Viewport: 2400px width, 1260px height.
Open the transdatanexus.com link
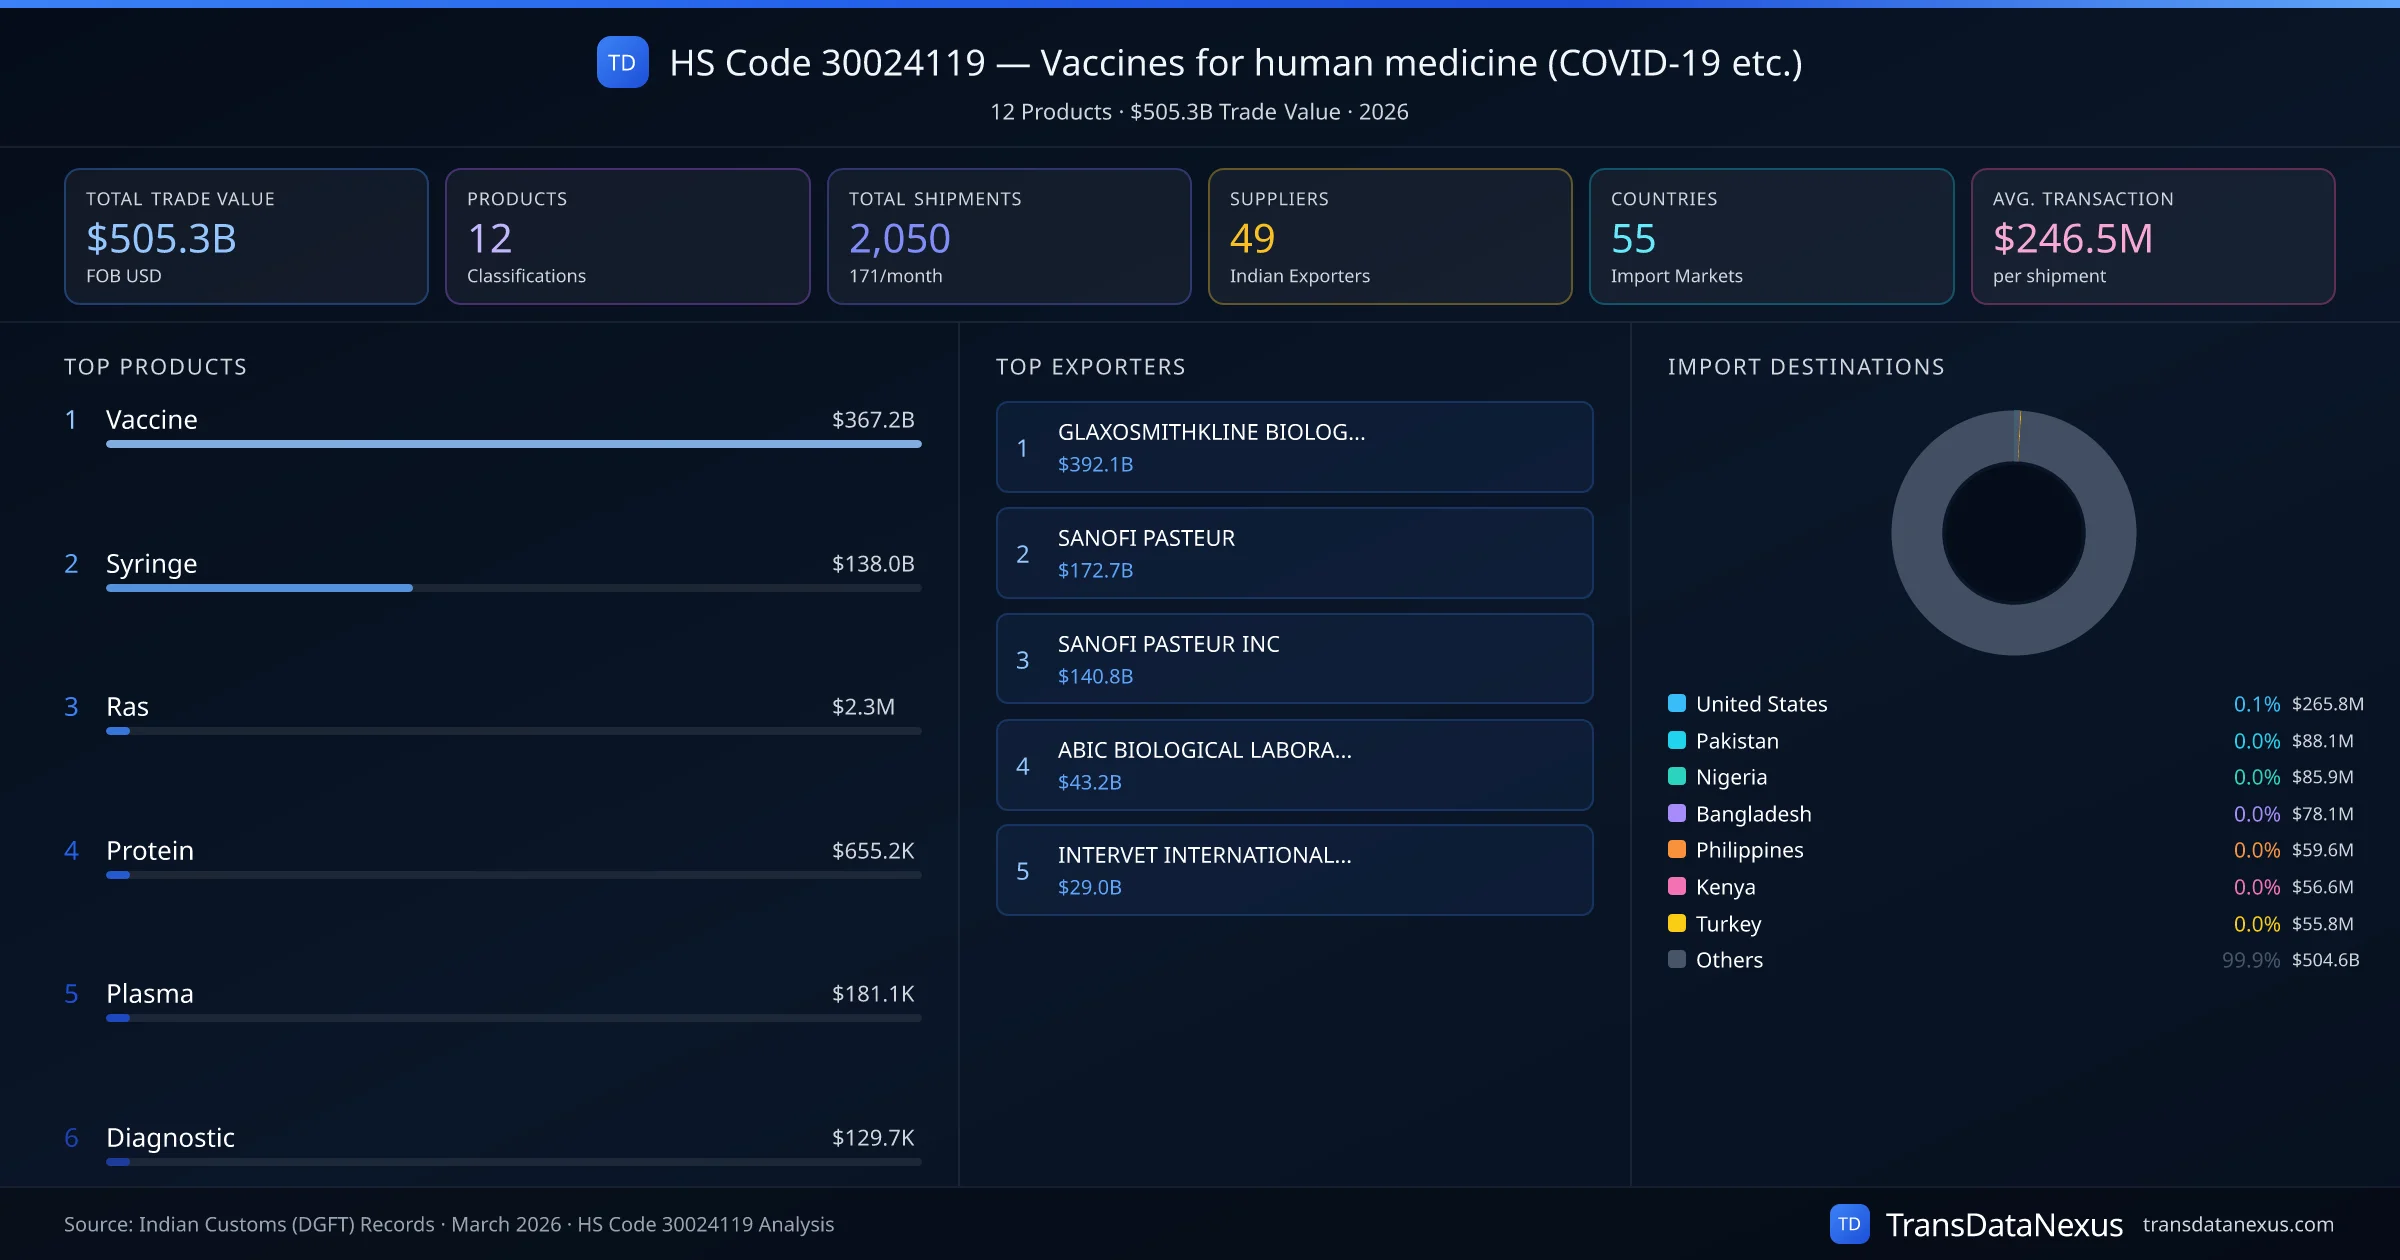(2237, 1224)
